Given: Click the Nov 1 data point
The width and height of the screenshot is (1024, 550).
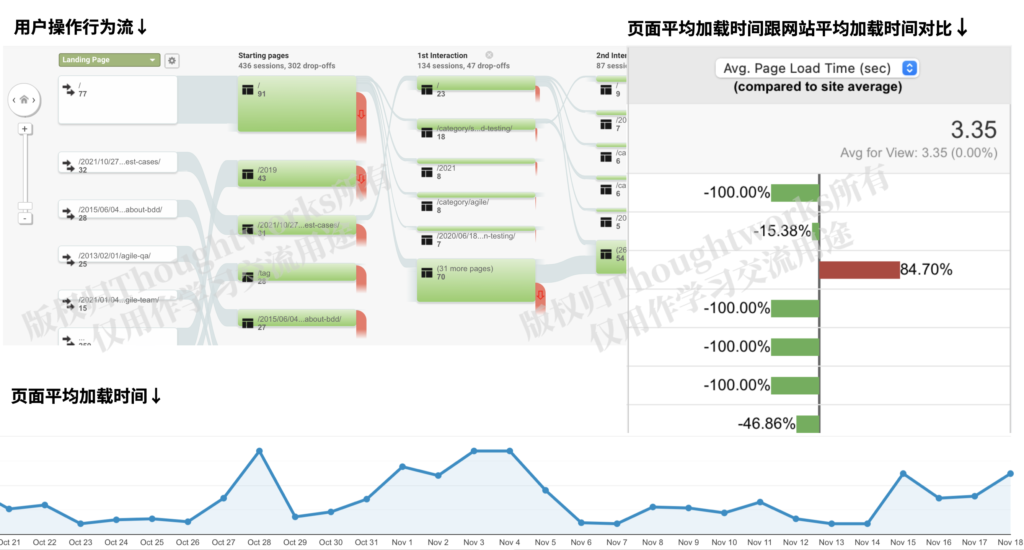Looking at the screenshot, I should coord(402,467).
